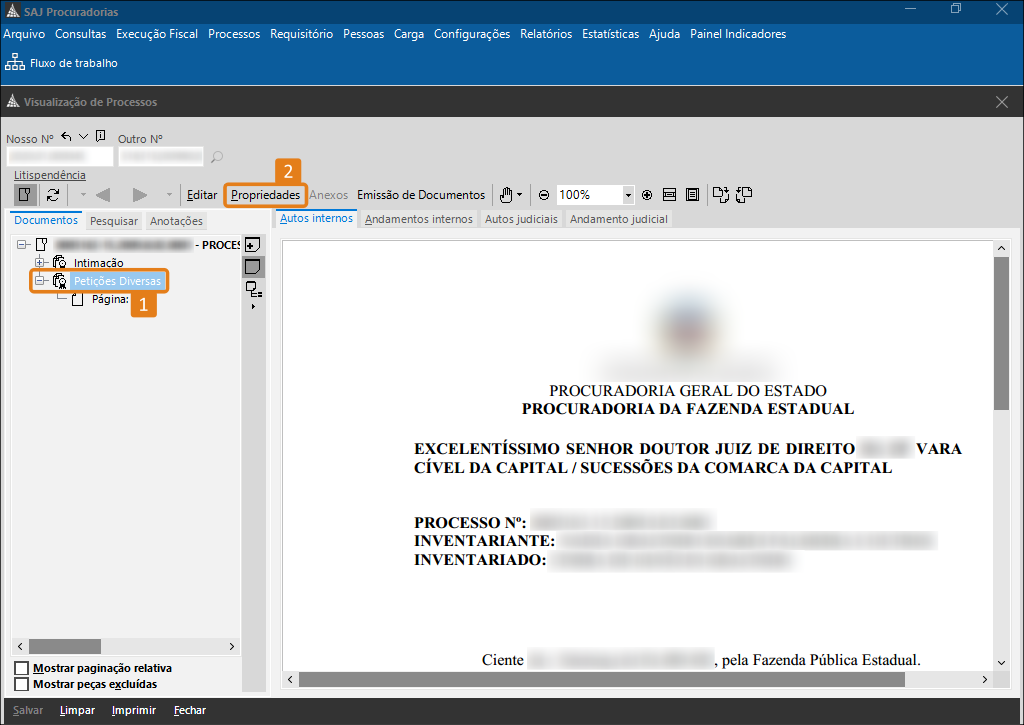Open the Execução Fiscal menu

click(157, 34)
